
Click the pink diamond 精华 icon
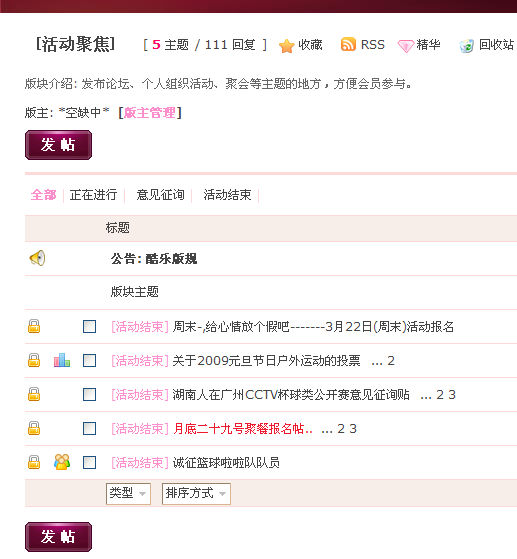point(406,46)
